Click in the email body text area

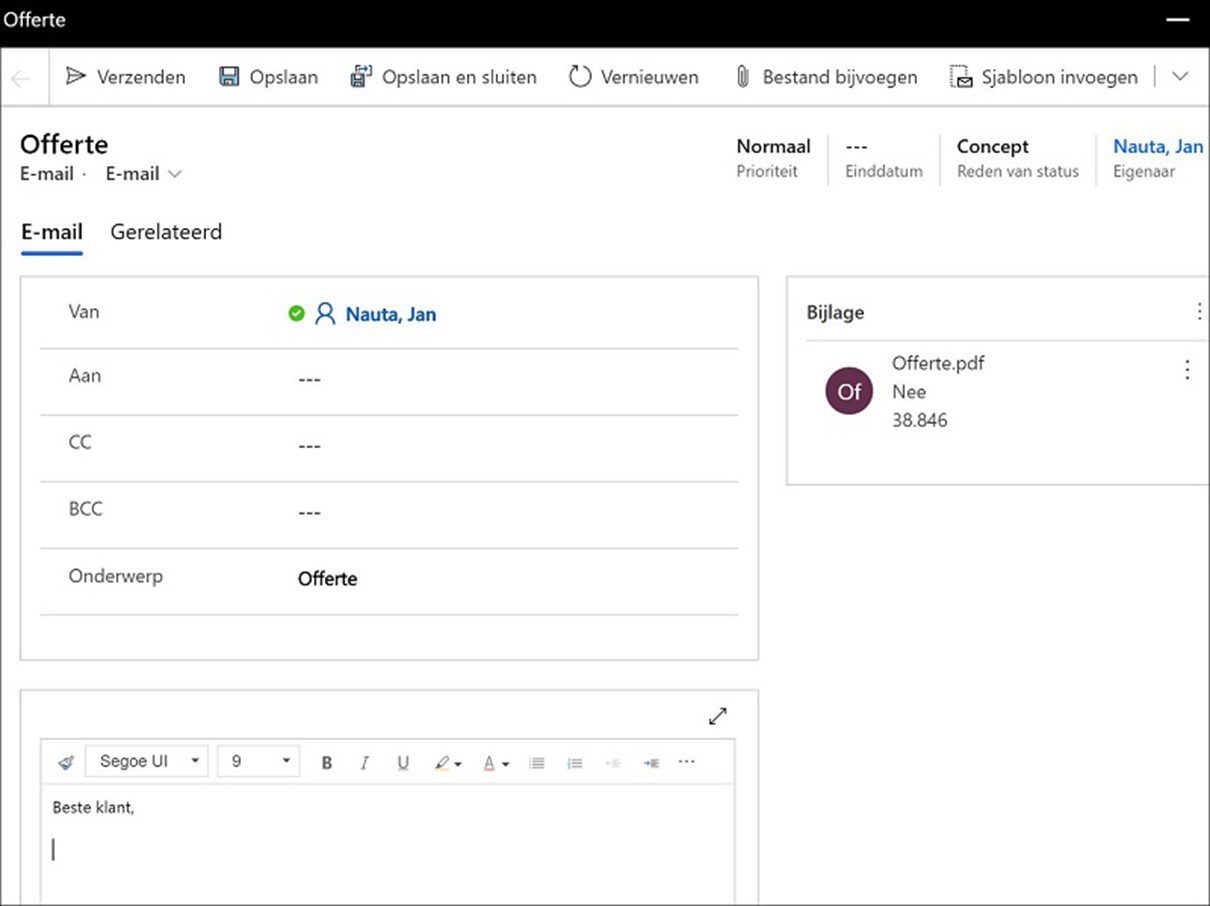click(x=388, y=844)
